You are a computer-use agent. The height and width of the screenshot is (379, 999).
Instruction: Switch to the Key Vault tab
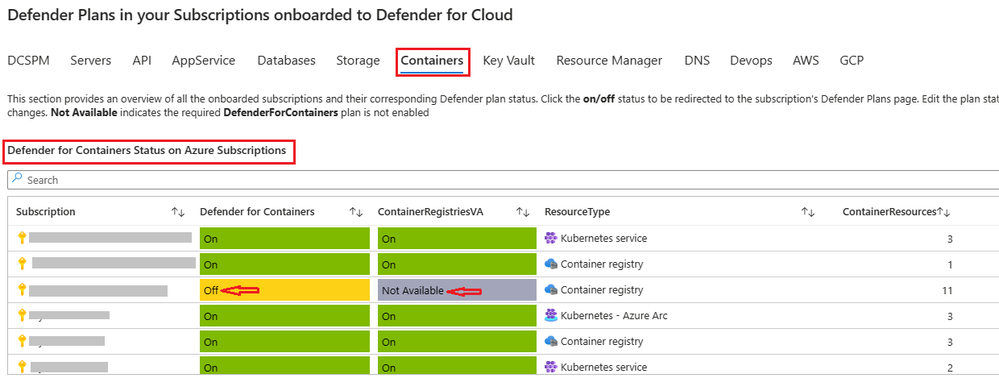click(x=508, y=61)
